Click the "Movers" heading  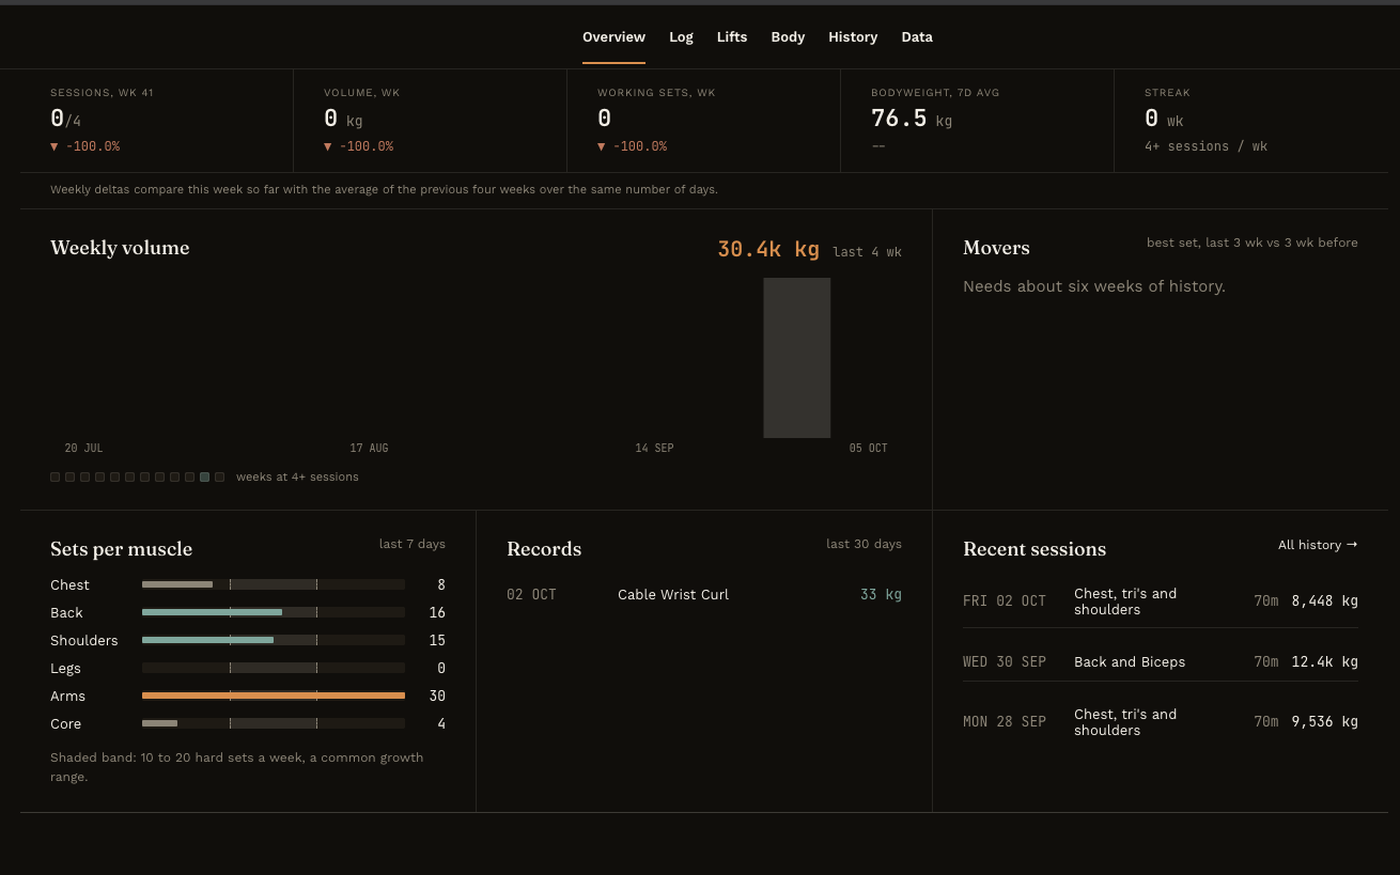(996, 248)
